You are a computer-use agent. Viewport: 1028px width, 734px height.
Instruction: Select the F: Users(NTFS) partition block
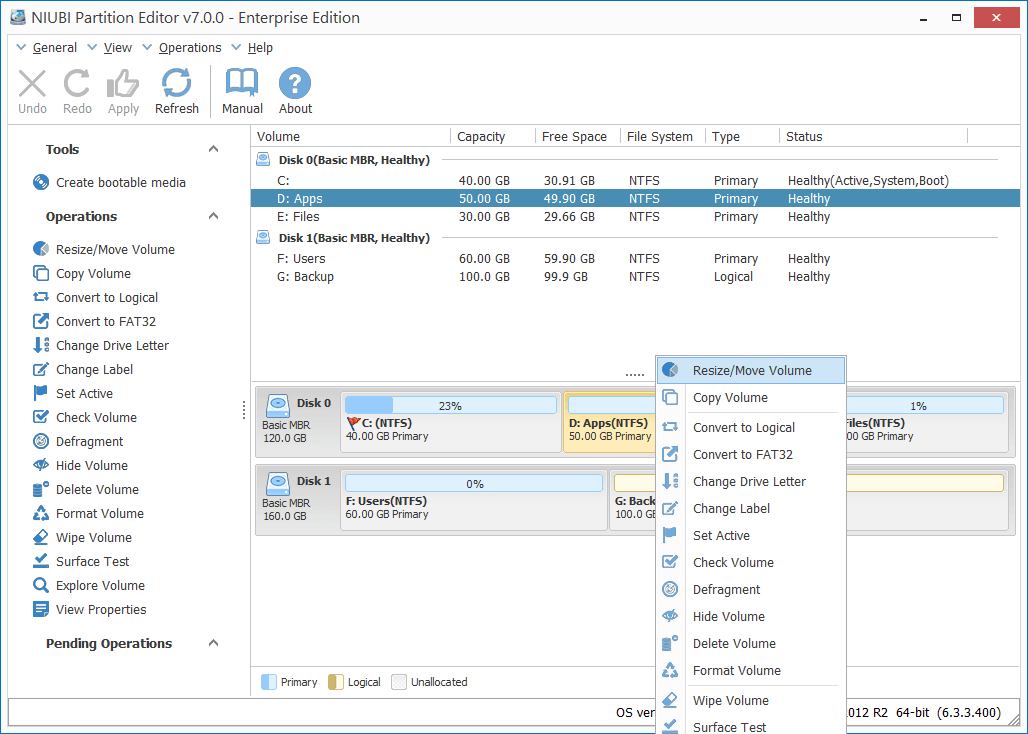(x=474, y=501)
